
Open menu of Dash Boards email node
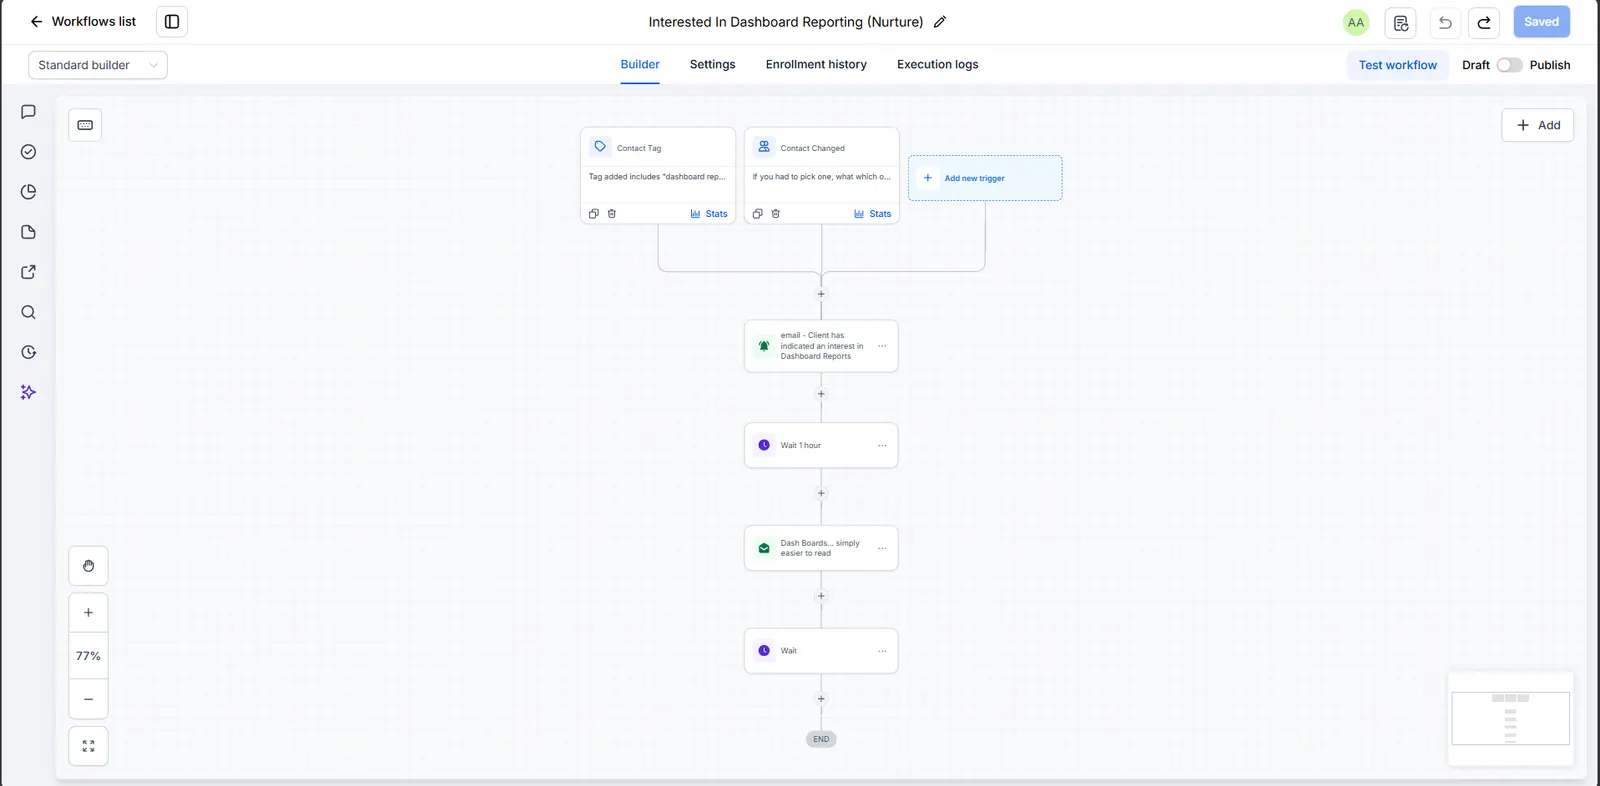click(882, 548)
